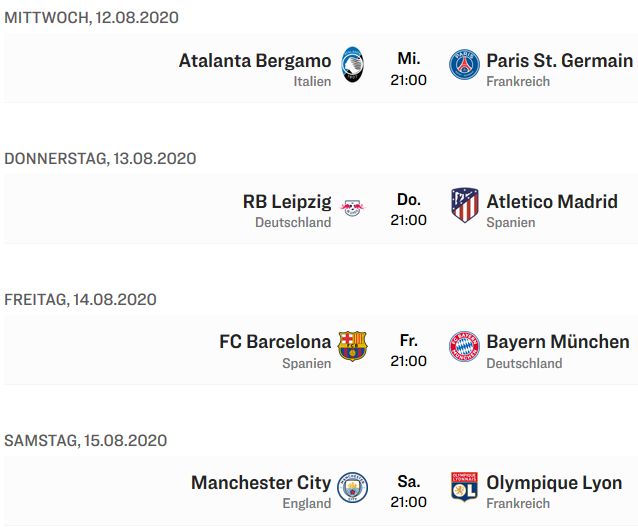638x527 pixels.
Task: Open the RB Leipzig team logo
Action: 352,208
